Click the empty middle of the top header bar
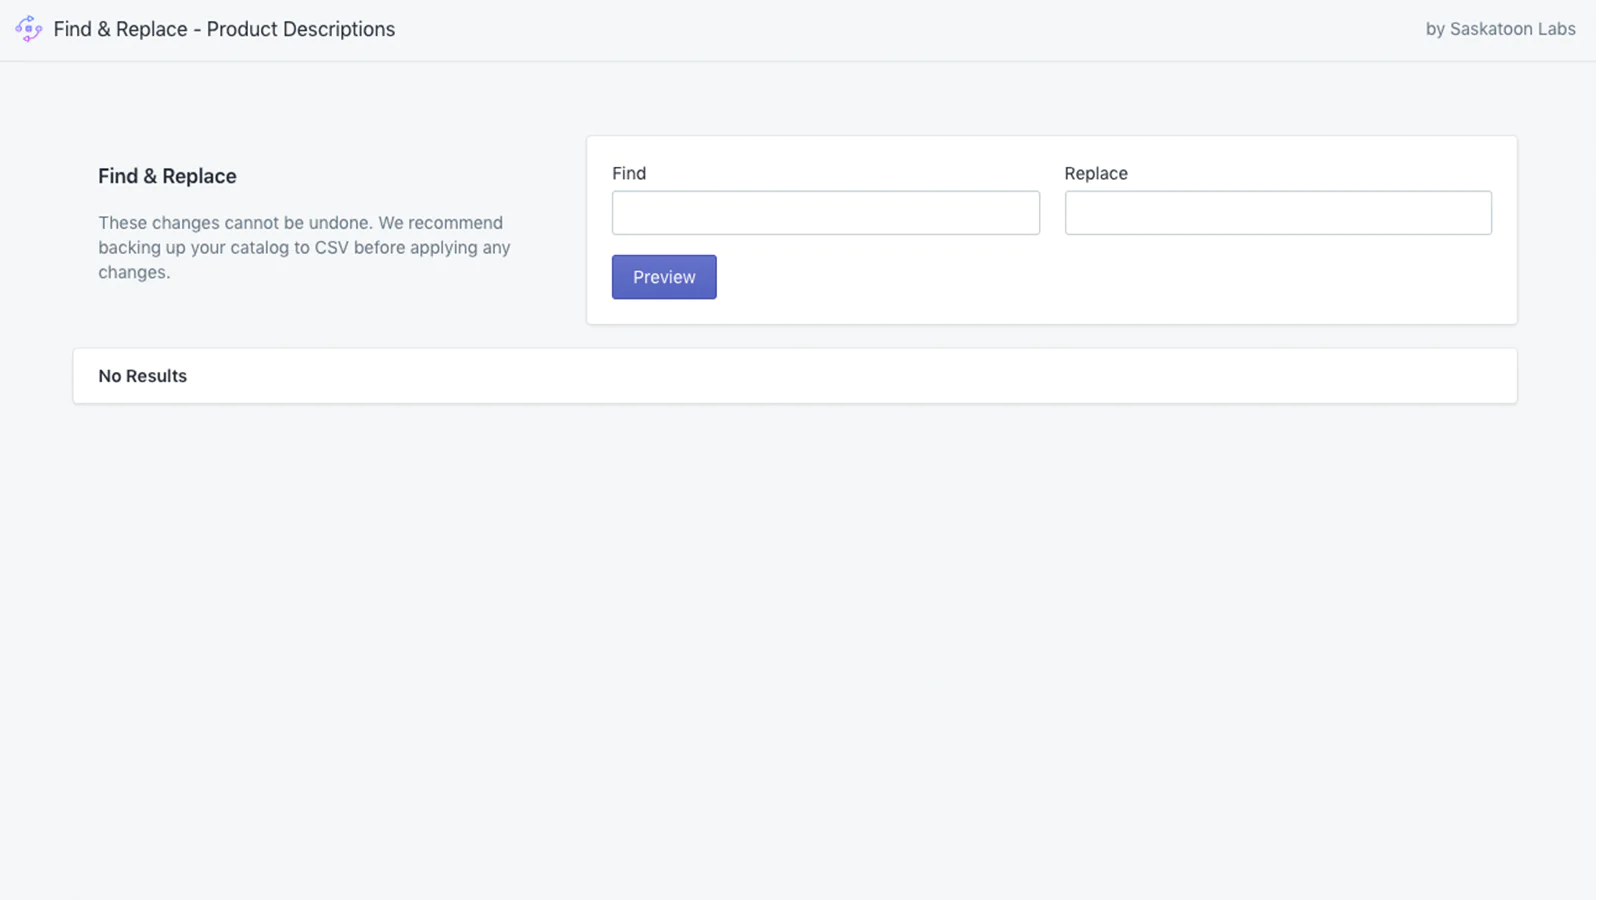The width and height of the screenshot is (1600, 900). pos(900,29)
